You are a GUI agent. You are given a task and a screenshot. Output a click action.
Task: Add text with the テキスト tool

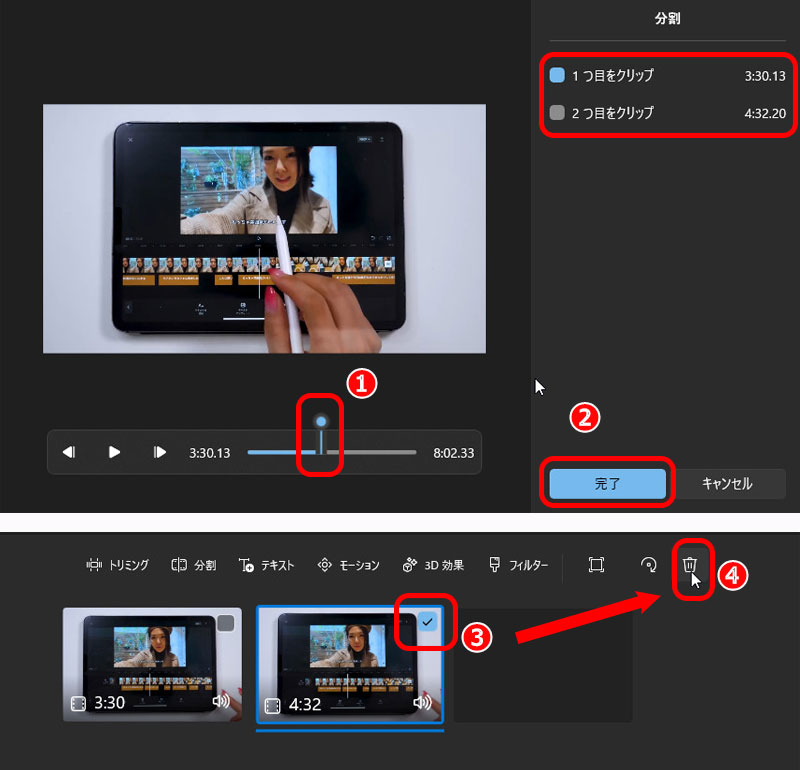(x=267, y=565)
